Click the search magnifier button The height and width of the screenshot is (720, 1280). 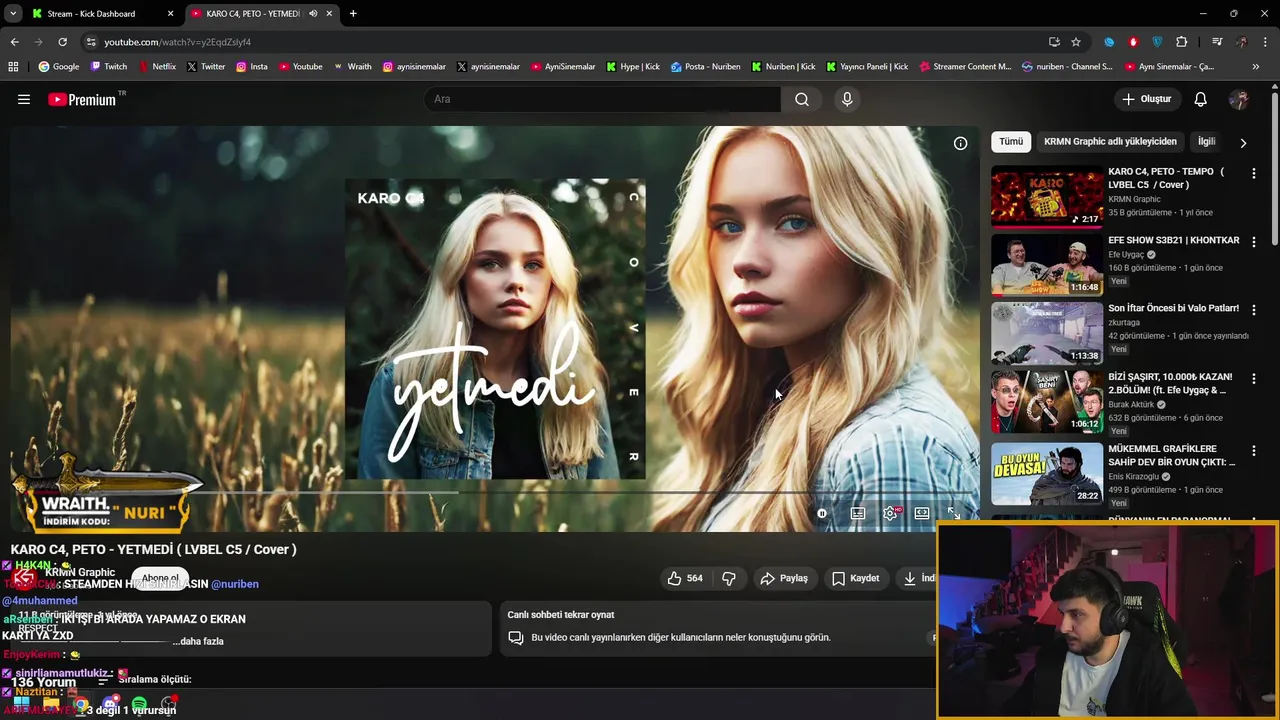[802, 99]
